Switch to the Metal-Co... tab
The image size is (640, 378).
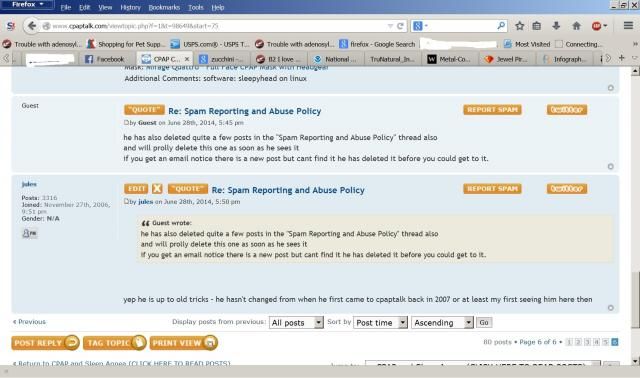click(x=449, y=59)
